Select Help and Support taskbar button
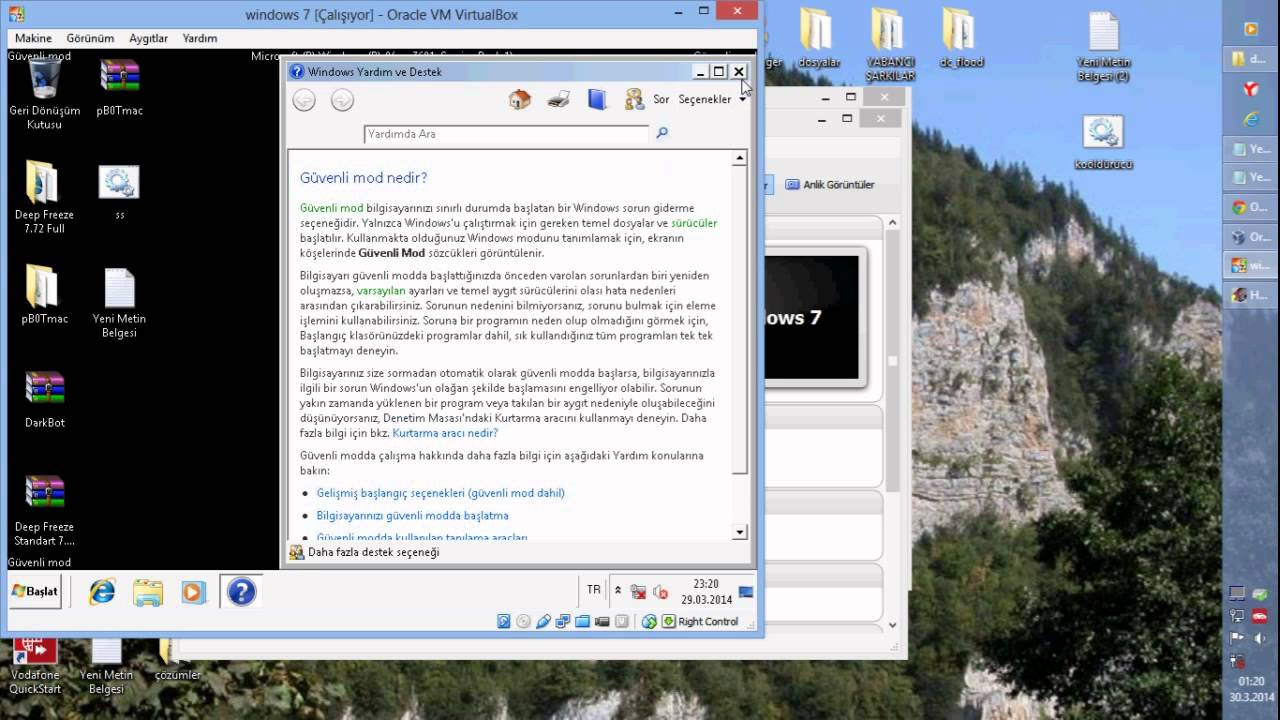 coord(241,592)
